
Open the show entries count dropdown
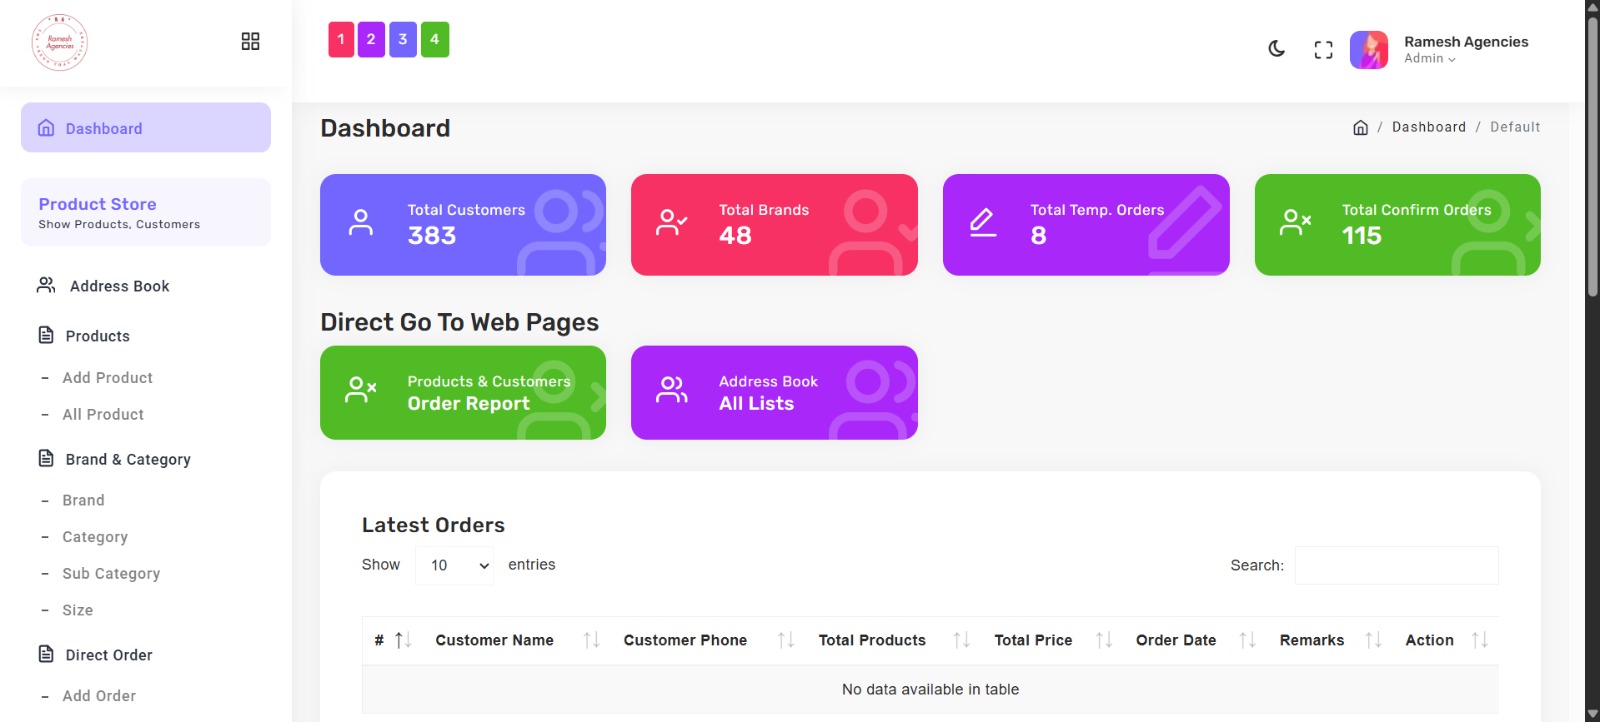(455, 565)
